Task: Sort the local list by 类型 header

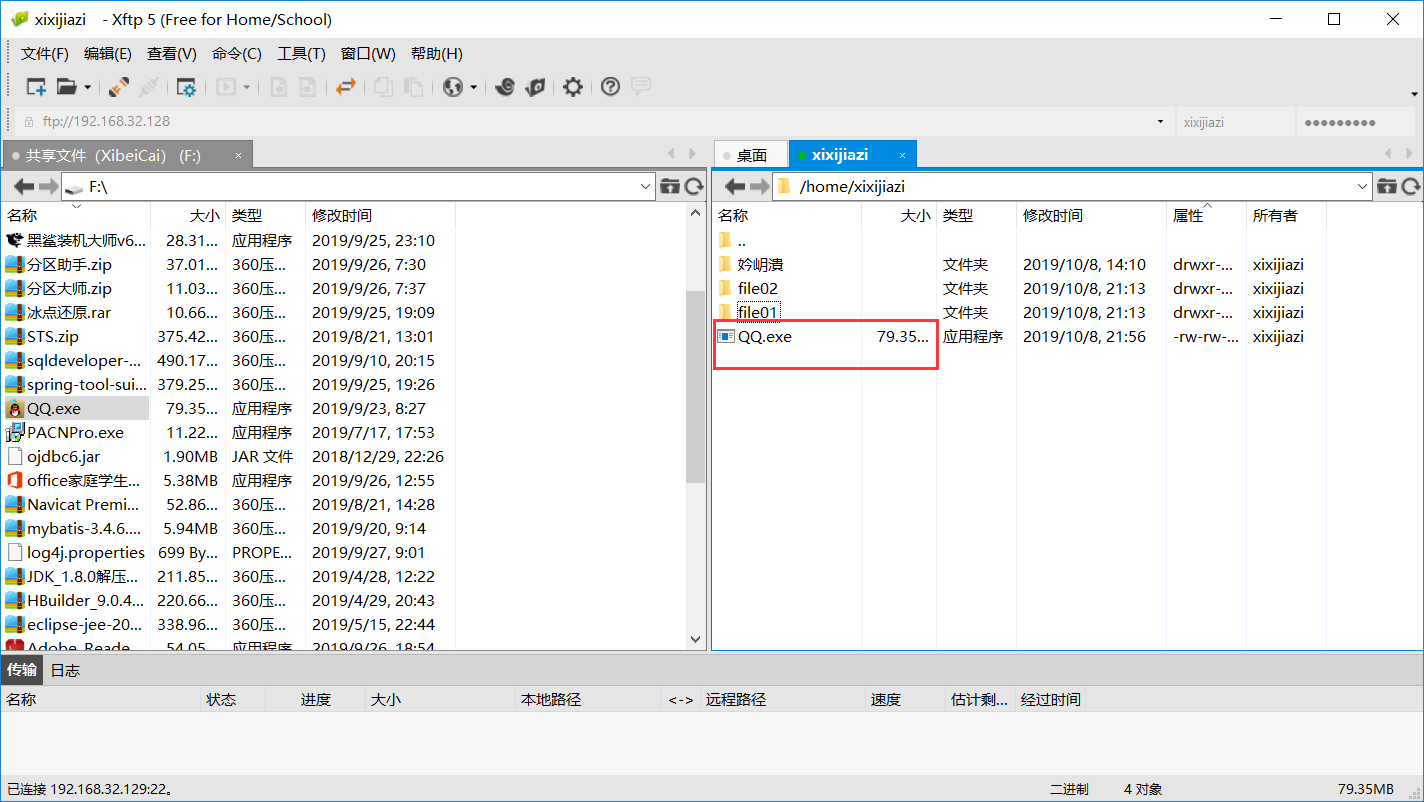Action: (x=265, y=215)
